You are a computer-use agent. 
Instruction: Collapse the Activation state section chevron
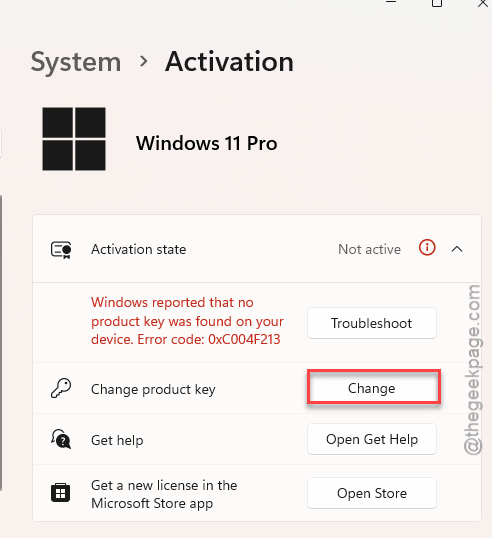point(457,249)
